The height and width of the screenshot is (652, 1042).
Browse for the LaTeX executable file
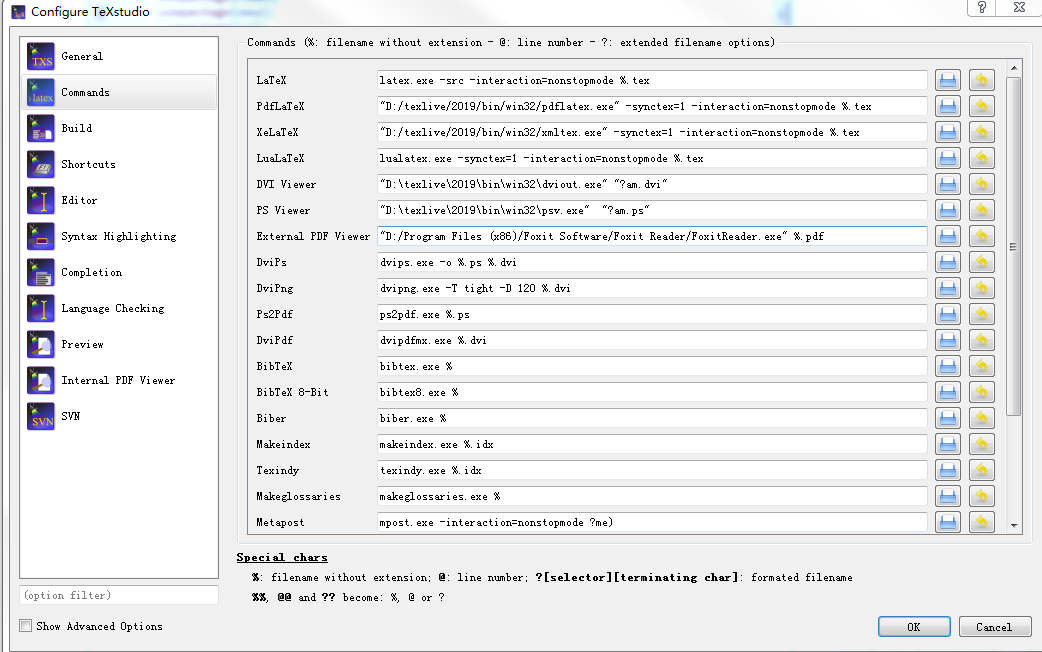tap(947, 80)
